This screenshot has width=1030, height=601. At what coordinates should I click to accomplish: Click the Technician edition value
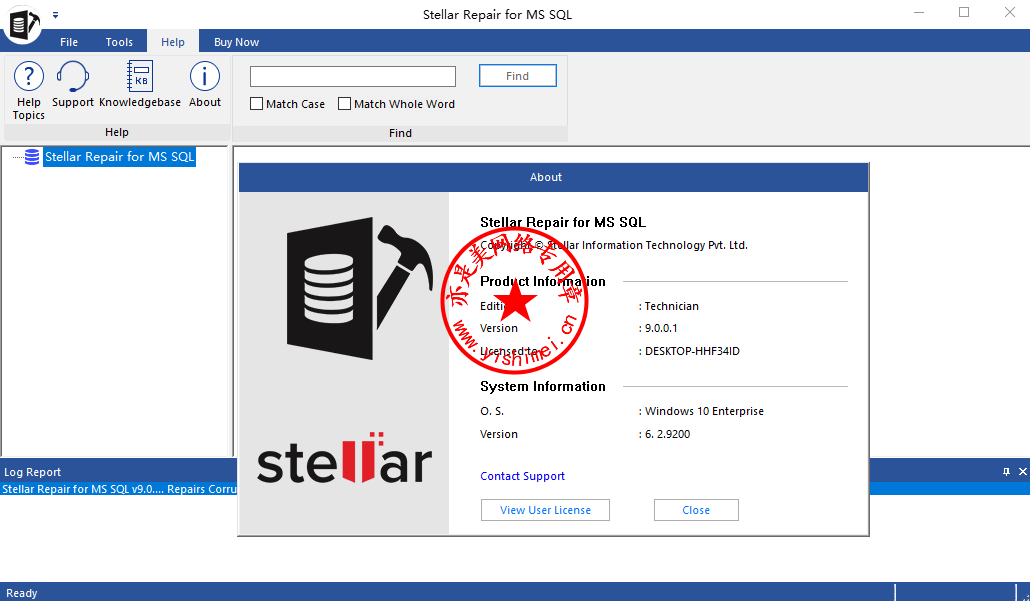click(x=671, y=306)
